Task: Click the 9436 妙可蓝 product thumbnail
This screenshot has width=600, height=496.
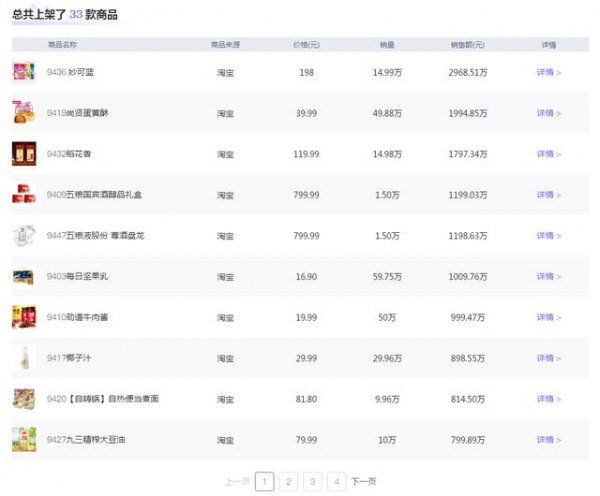Action: click(24, 72)
